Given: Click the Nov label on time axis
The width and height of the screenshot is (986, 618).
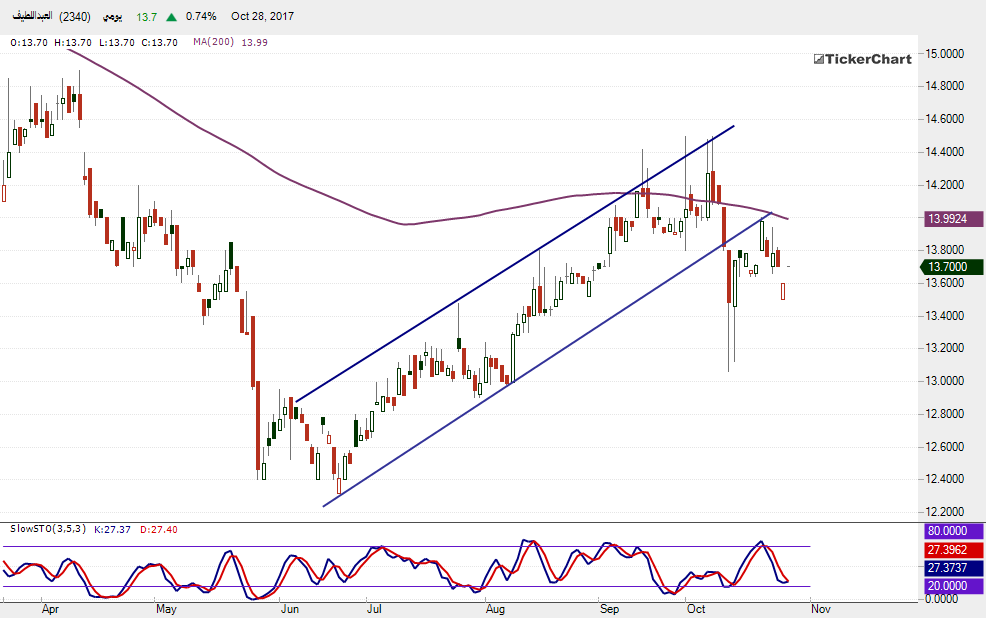Looking at the screenshot, I should 820,607.
